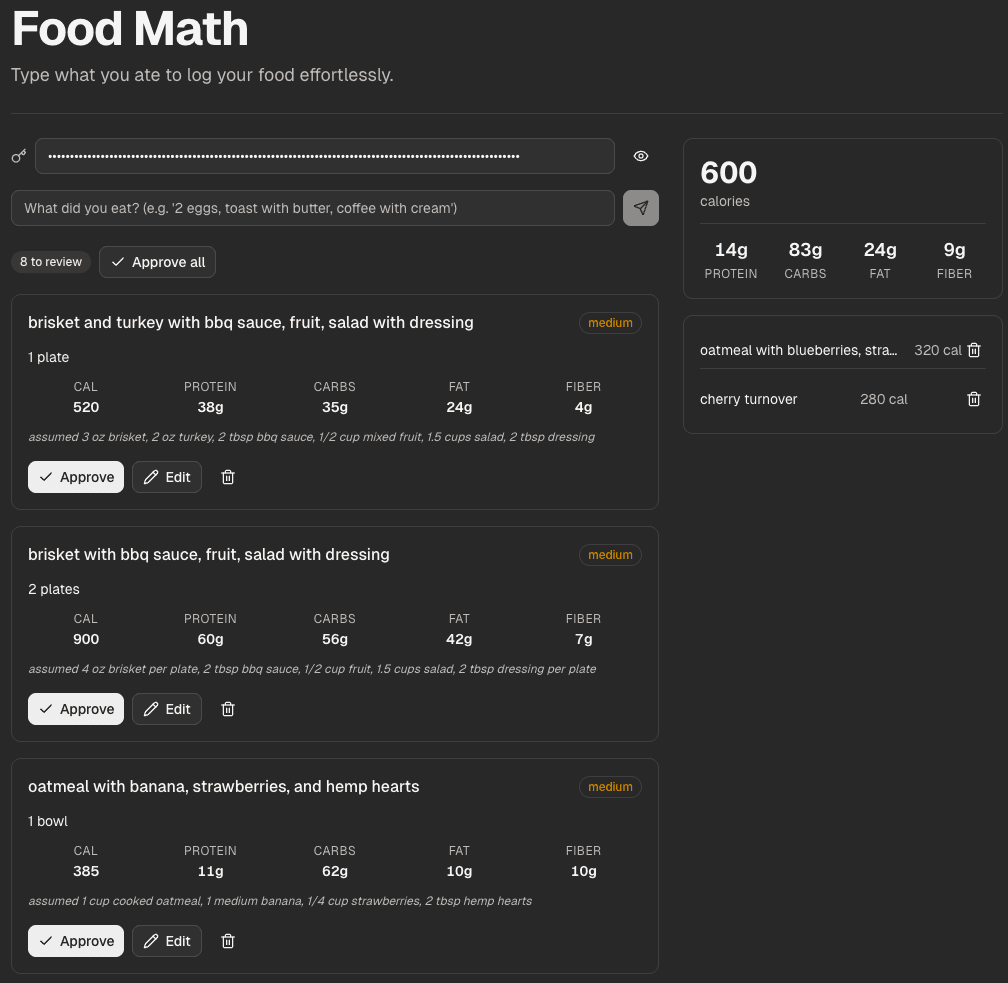
Task: Delete logged oatmeal with blueberries item
Action: point(974,350)
